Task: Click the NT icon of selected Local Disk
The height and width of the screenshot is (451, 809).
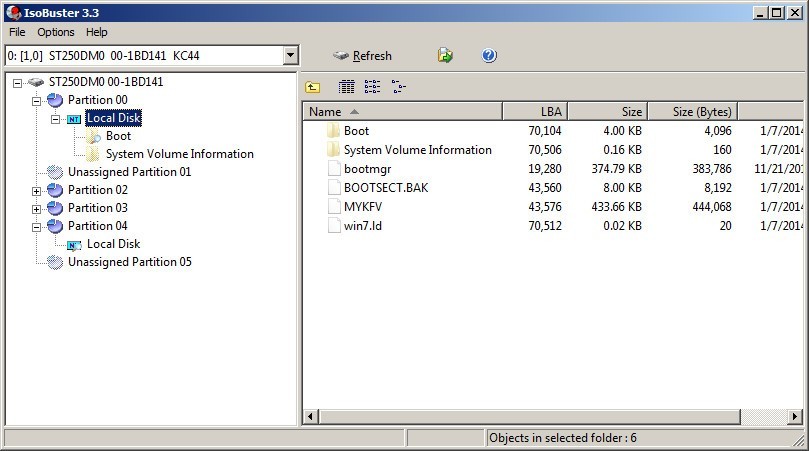Action: pyautogui.click(x=74, y=119)
